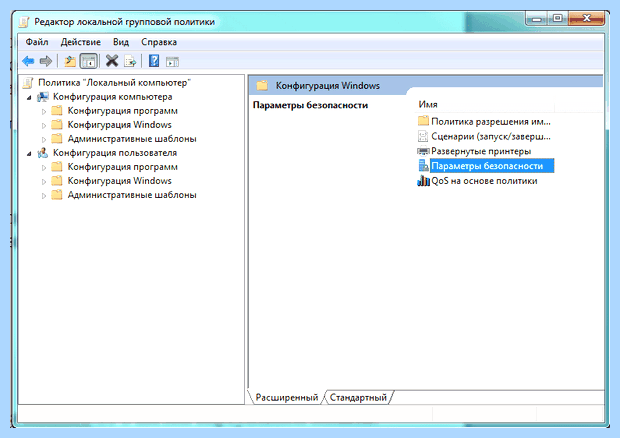This screenshot has width=620, height=438.
Task: Select the Конфигурация пользователя tree item
Action: (x=115, y=153)
